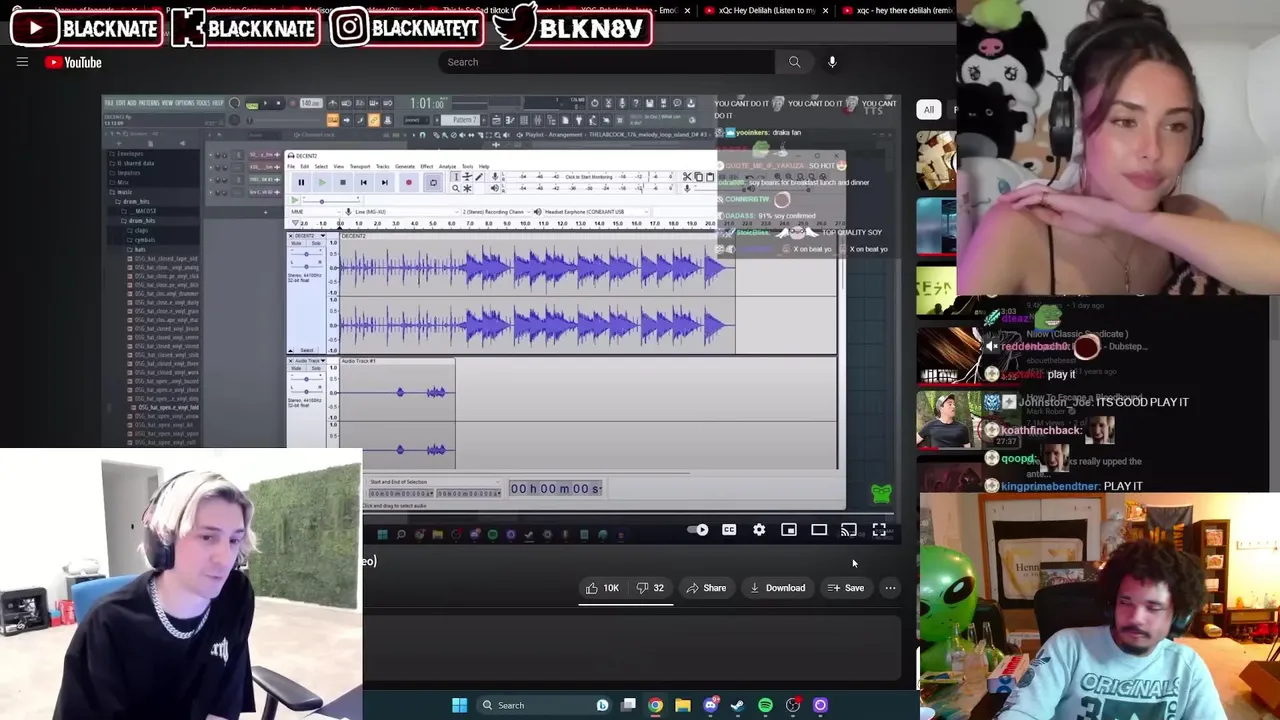This screenshot has width=1280, height=720.
Task: Open Task View from the taskbar
Action: tap(628, 705)
